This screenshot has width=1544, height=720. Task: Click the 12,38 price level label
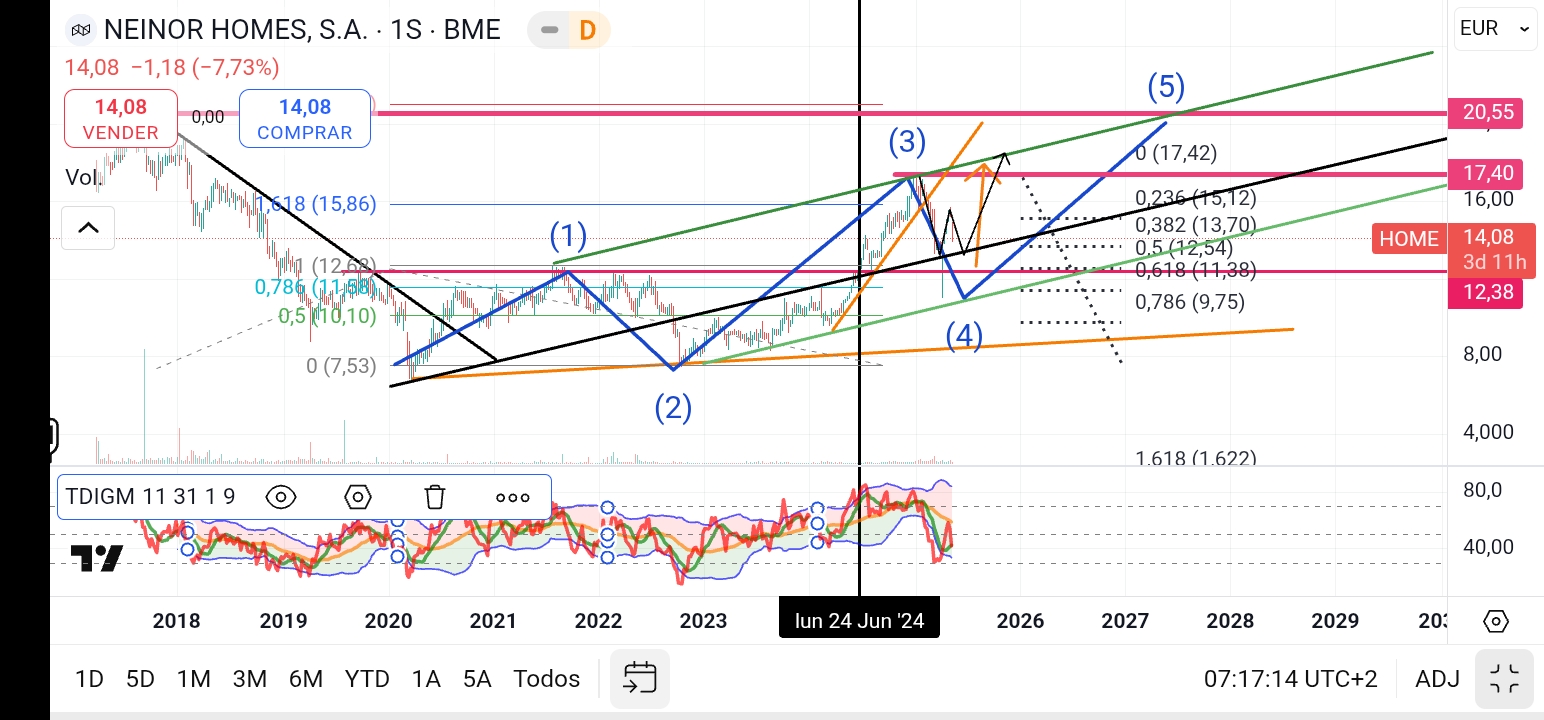[1486, 293]
